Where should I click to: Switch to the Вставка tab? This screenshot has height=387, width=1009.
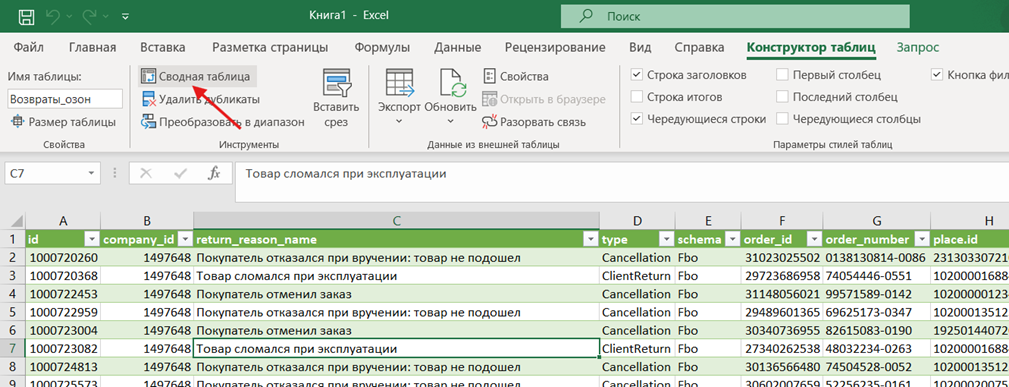[x=163, y=48]
